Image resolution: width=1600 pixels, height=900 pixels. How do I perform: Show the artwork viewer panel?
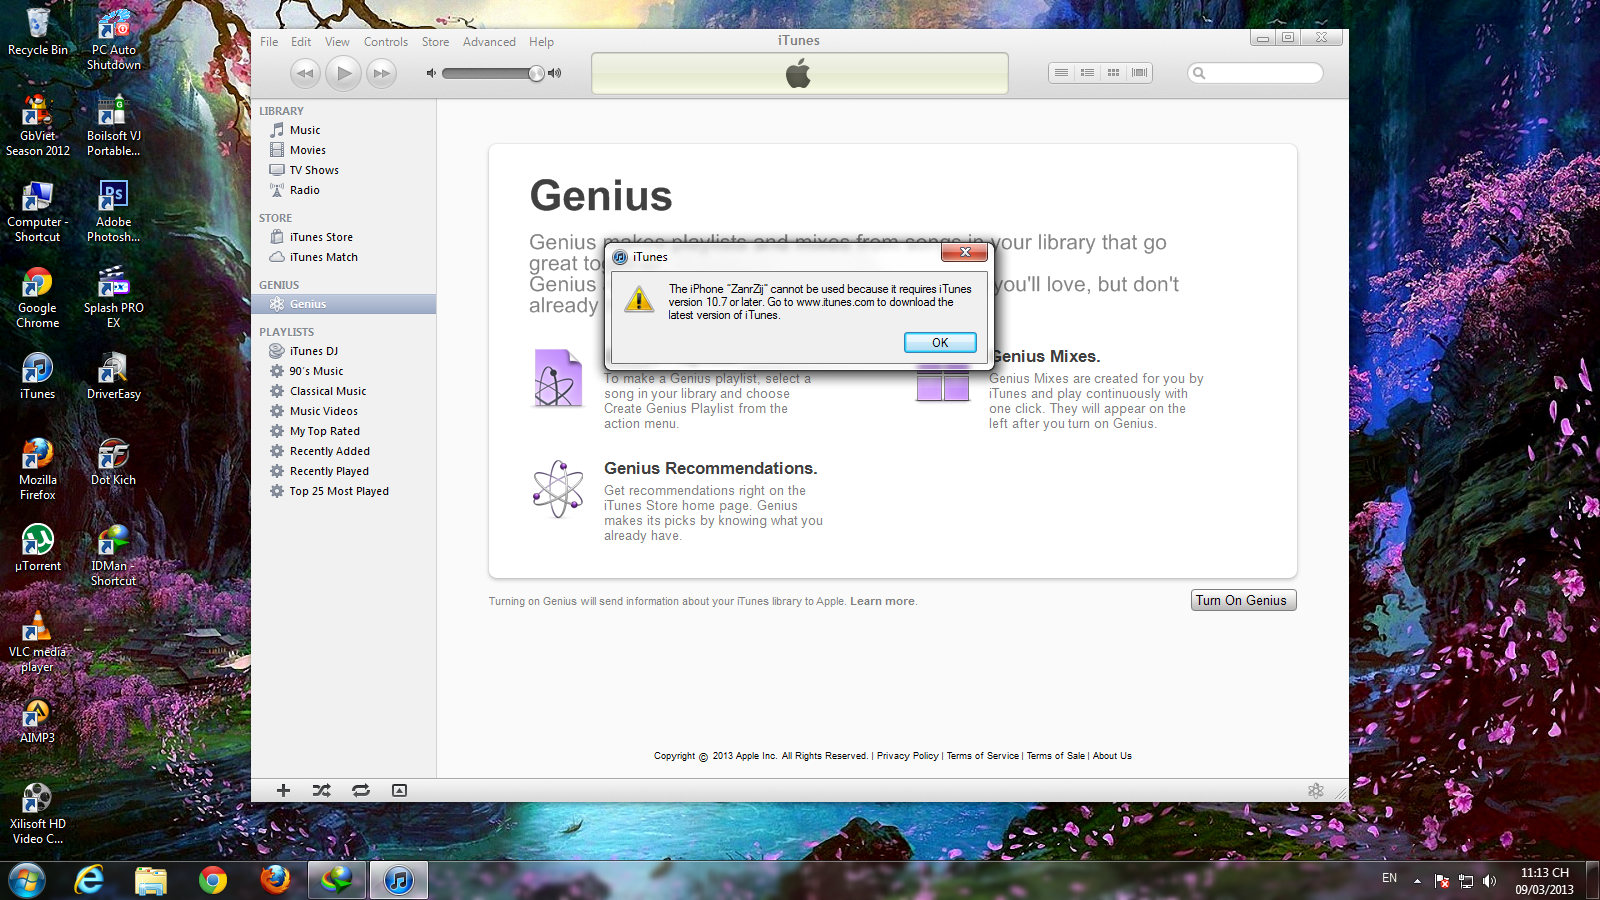click(399, 790)
